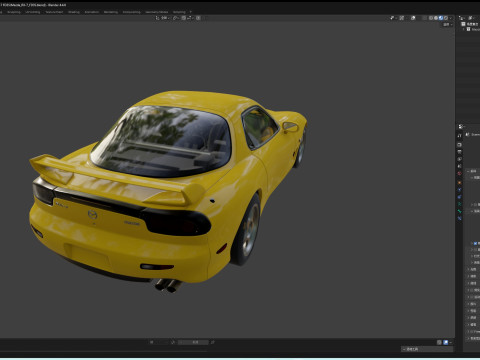Open the viewport shading options dropdown
The width and height of the screenshot is (480, 360).
[451, 18]
